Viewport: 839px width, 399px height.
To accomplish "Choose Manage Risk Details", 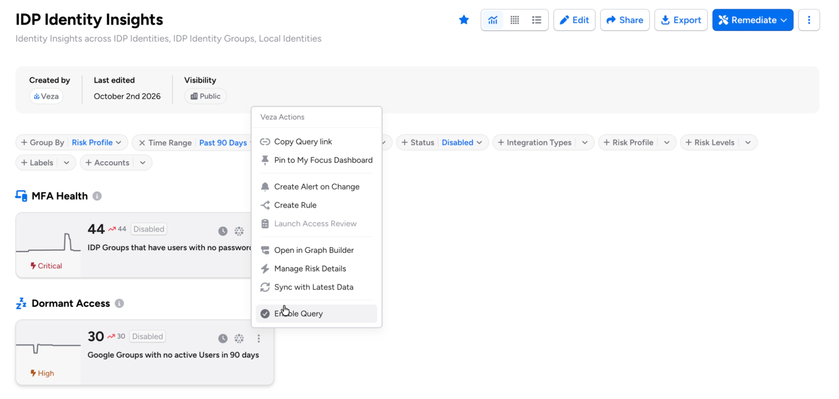I will [317, 268].
